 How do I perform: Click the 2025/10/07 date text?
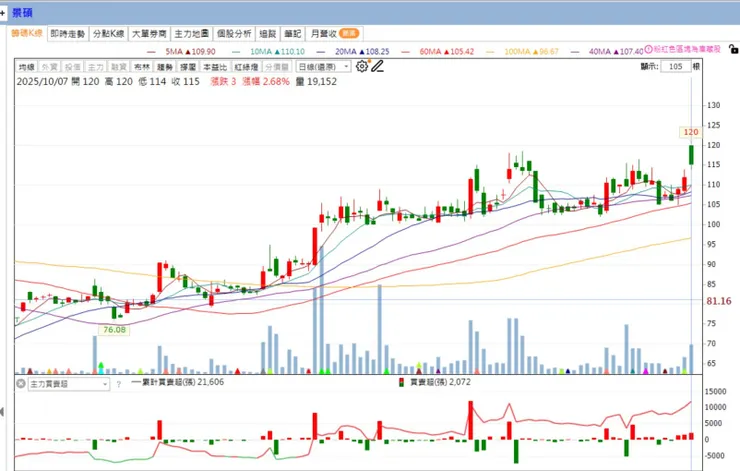pyautogui.click(x=42, y=82)
